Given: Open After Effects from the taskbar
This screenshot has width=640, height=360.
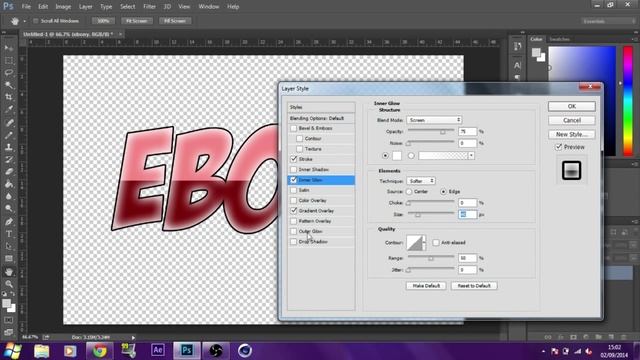Looking at the screenshot, I should coord(158,350).
